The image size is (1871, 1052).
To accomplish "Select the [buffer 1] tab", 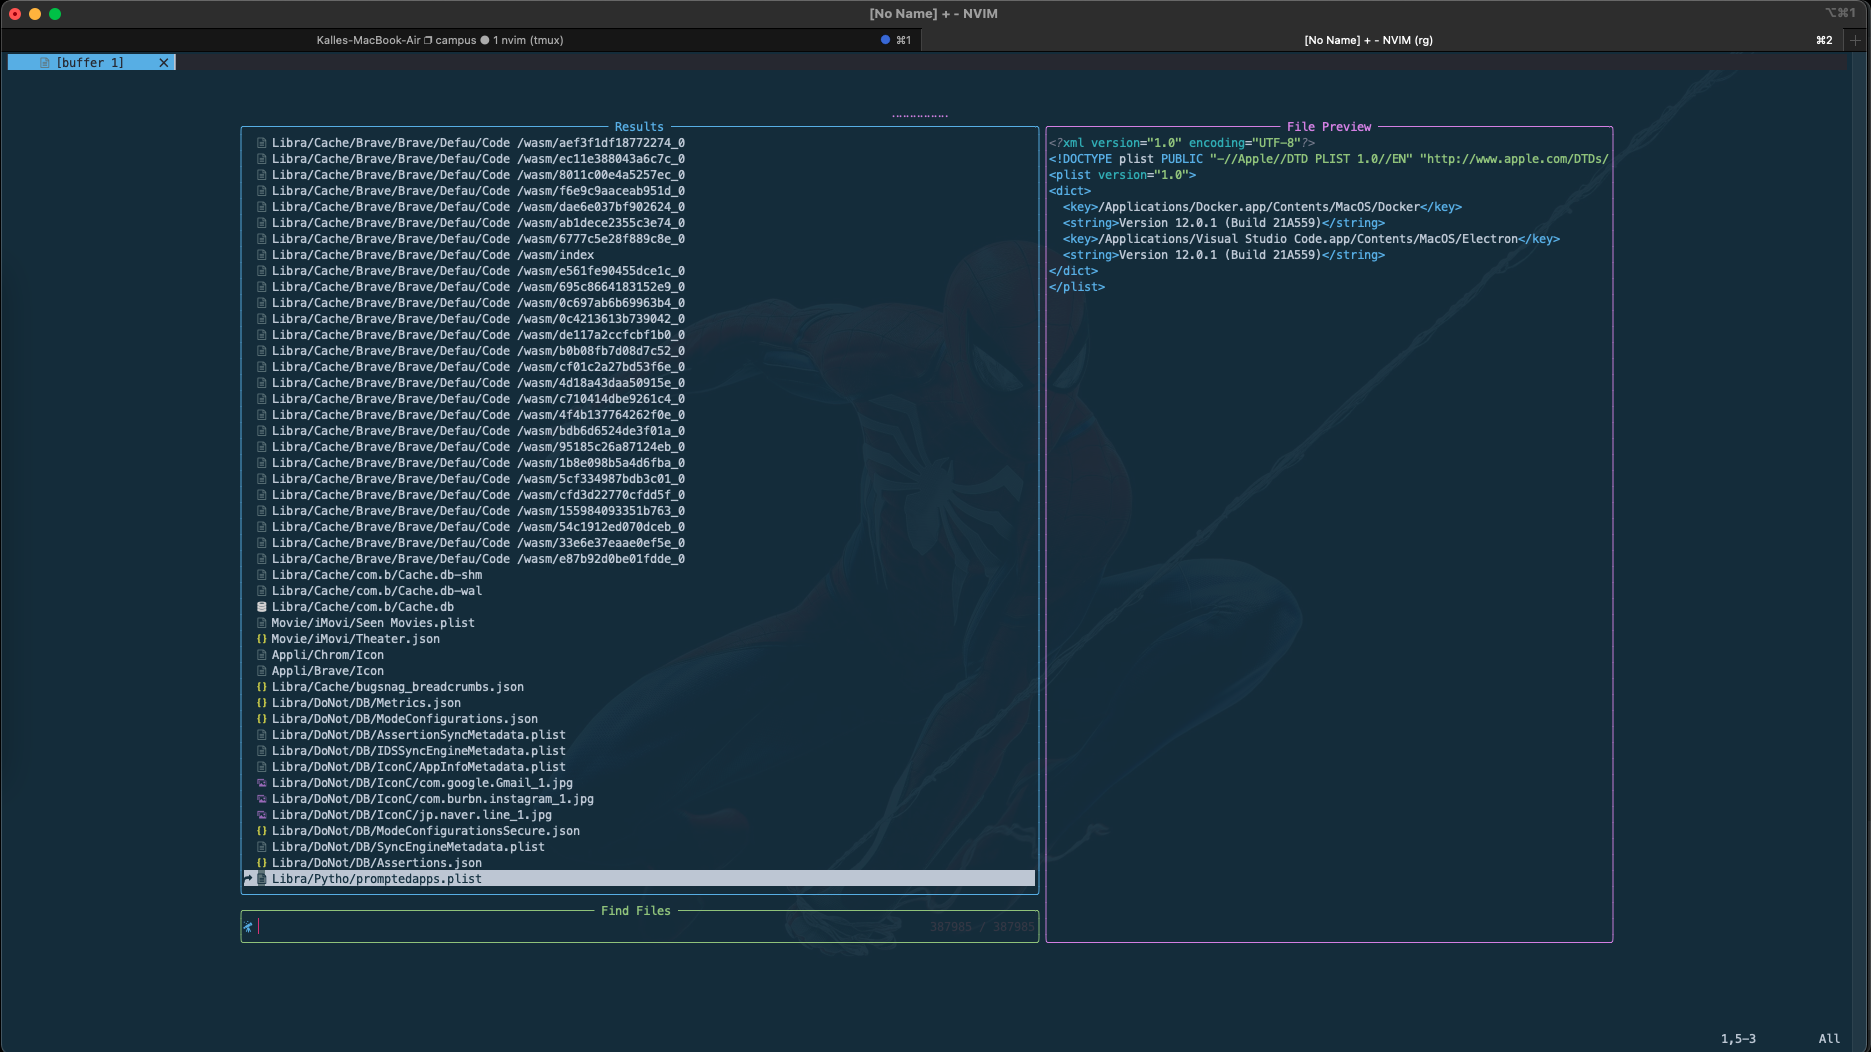I will pyautogui.click(x=90, y=63).
